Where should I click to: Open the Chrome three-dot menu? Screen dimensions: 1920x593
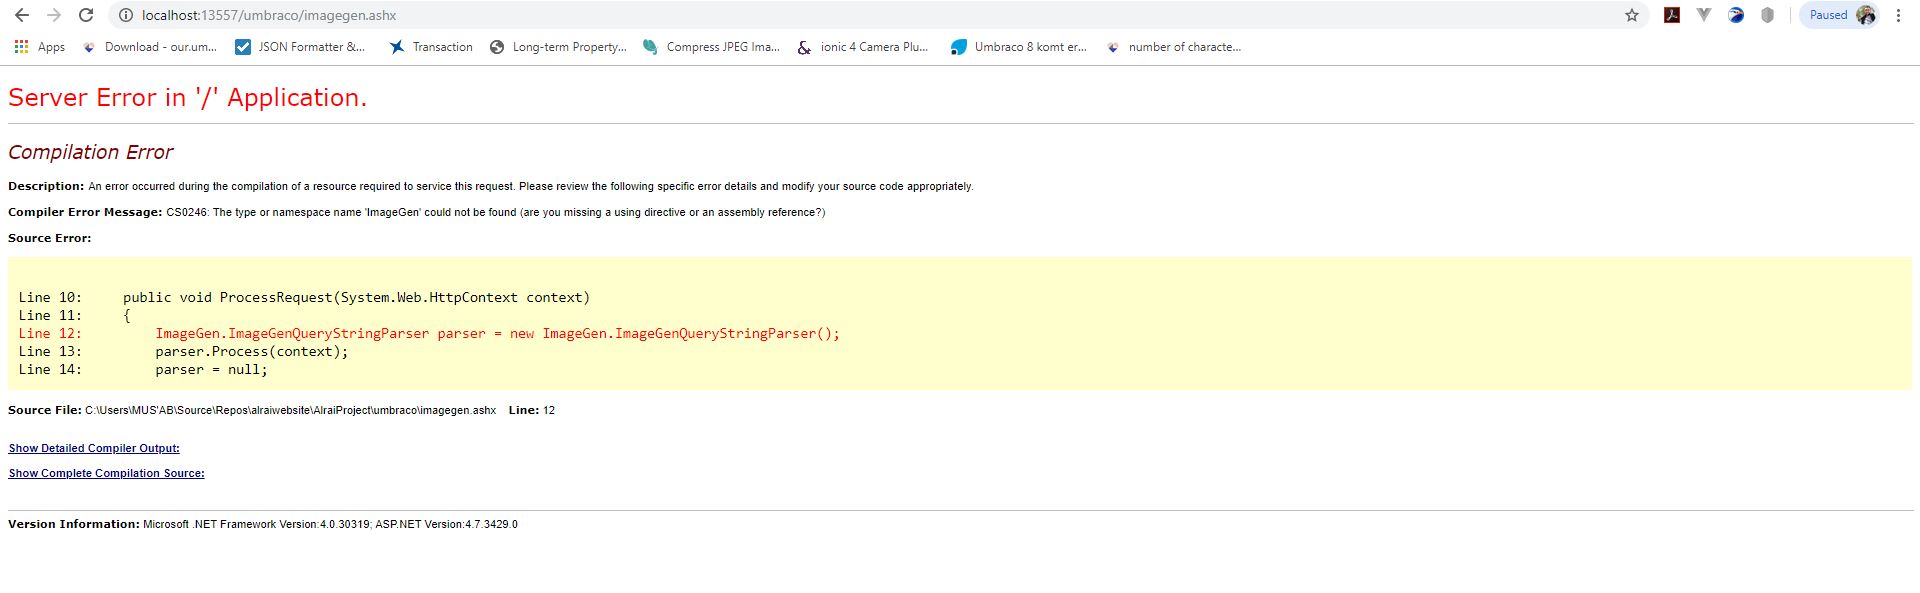pos(1898,15)
